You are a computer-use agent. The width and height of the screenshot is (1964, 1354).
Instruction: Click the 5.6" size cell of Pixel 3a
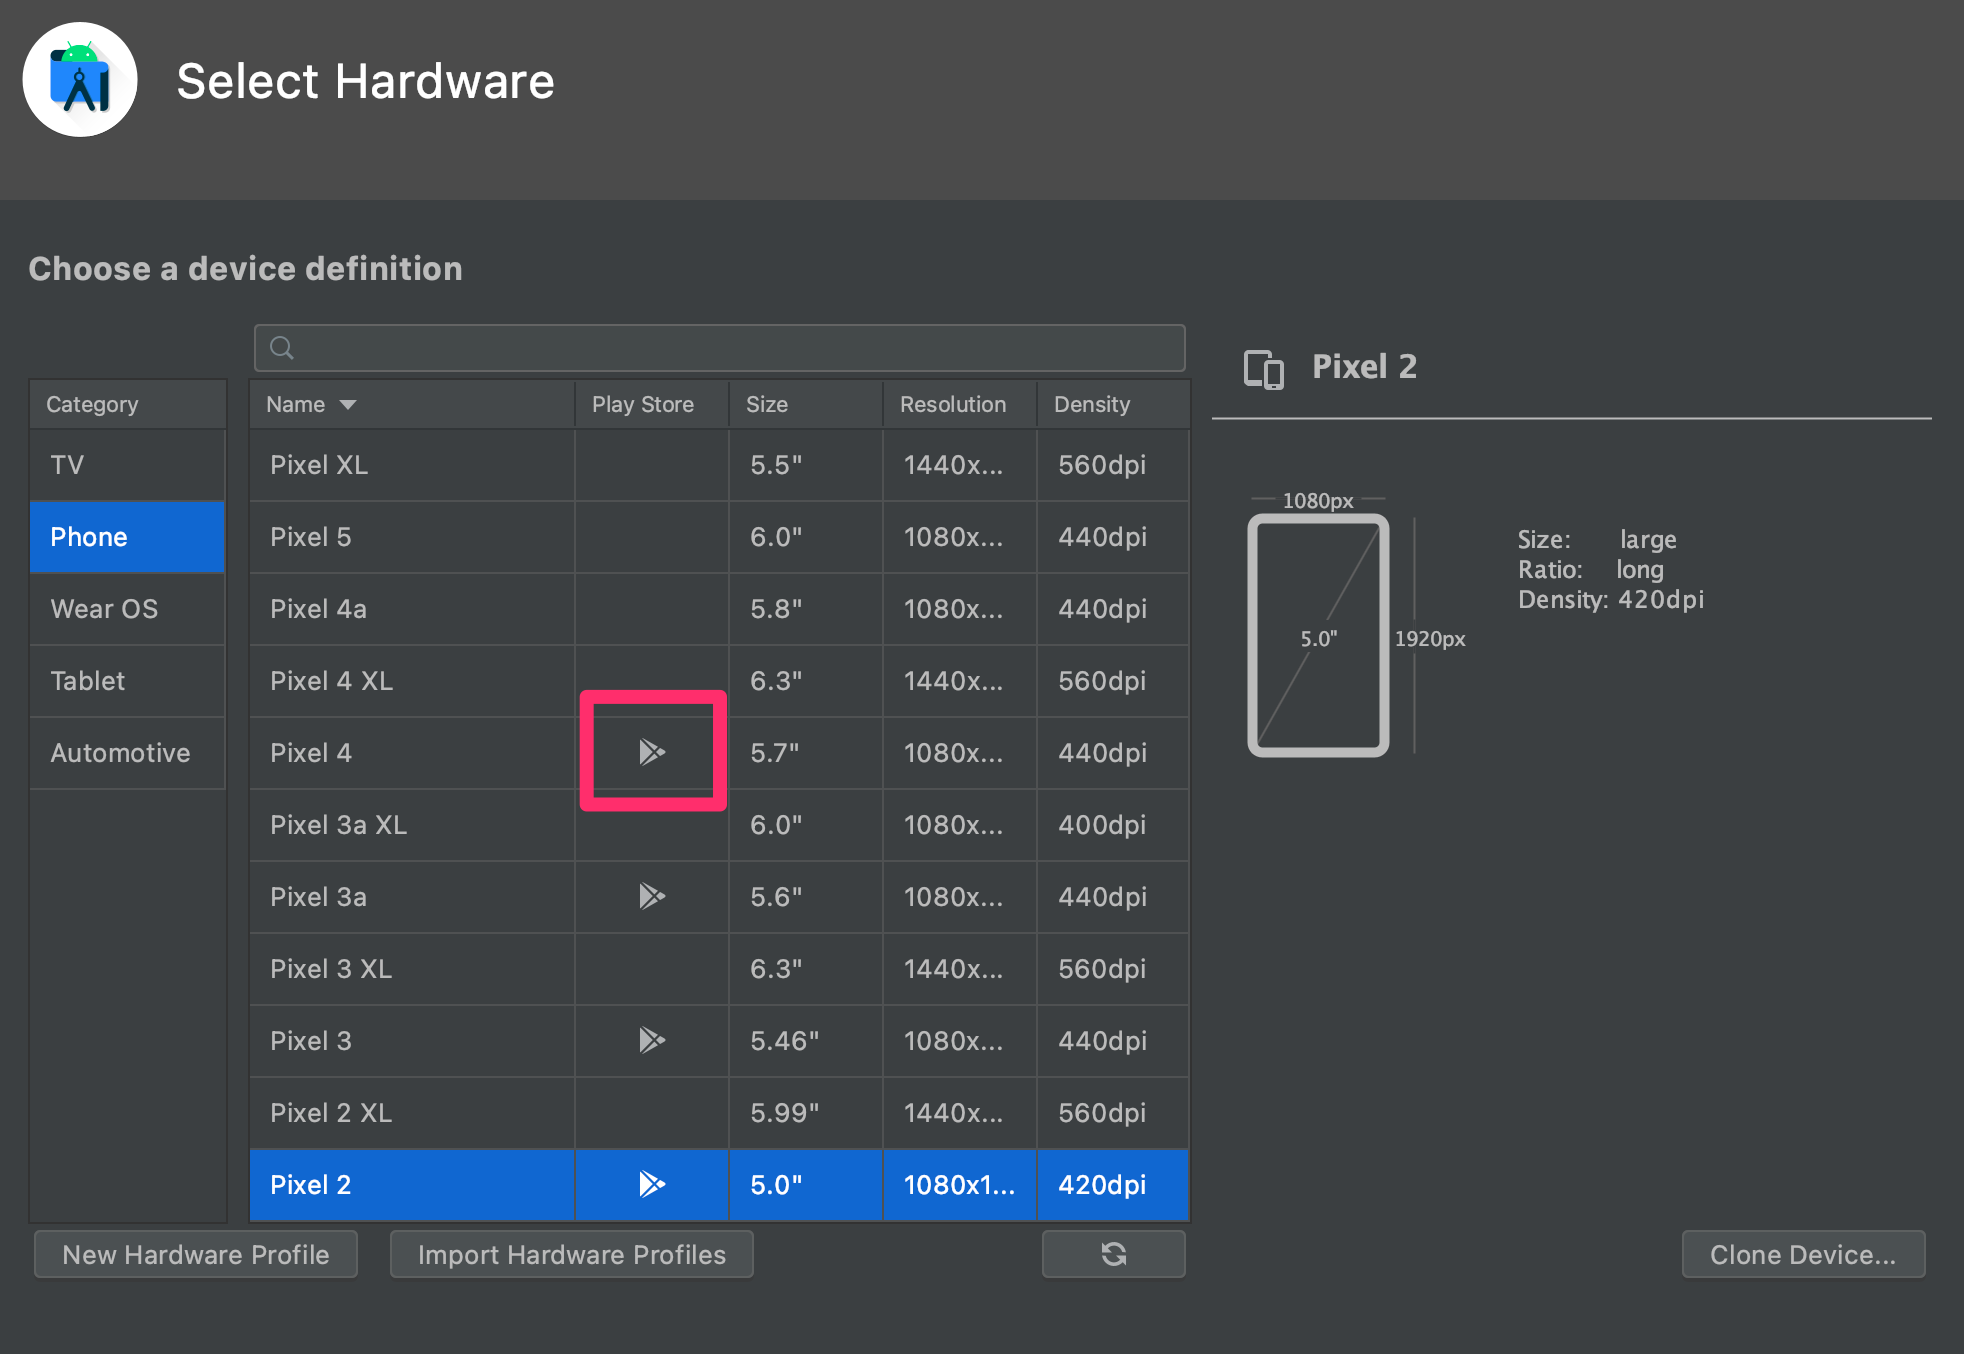coord(806,897)
